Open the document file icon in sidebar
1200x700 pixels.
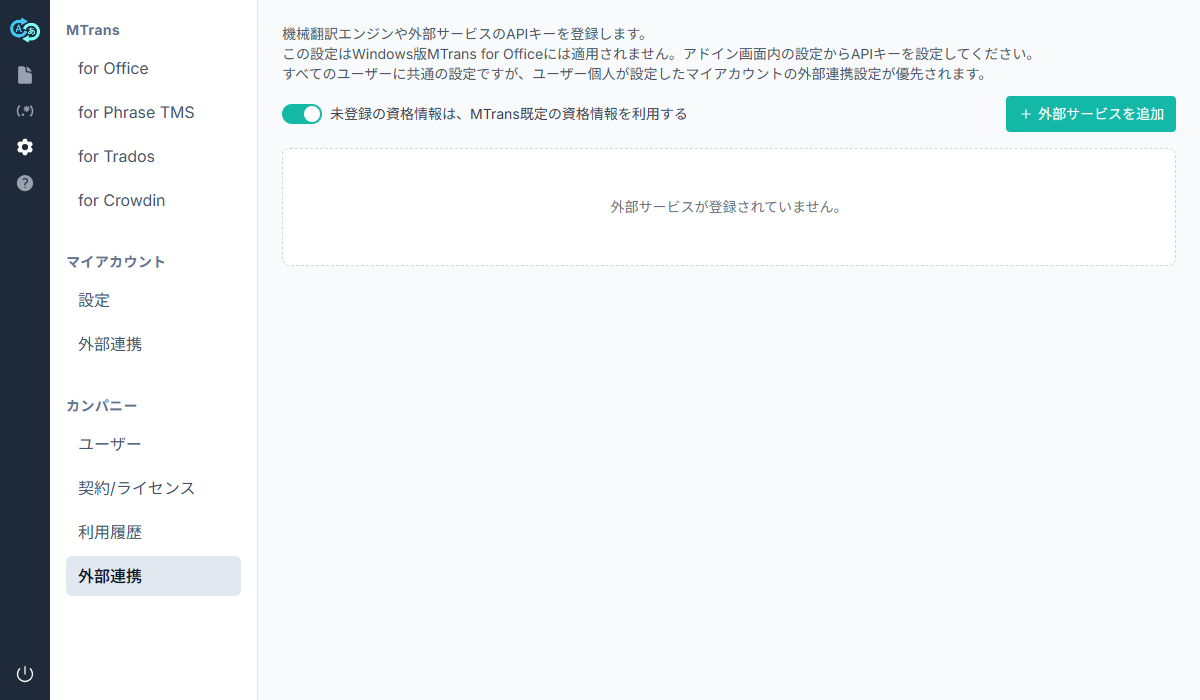click(25, 75)
